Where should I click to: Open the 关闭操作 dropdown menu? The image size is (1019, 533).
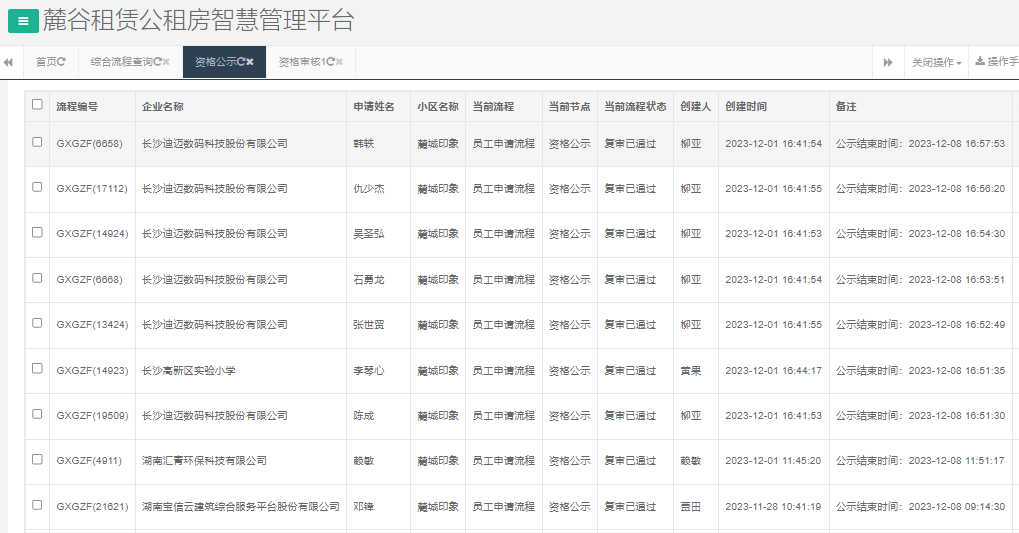[x=936, y=62]
